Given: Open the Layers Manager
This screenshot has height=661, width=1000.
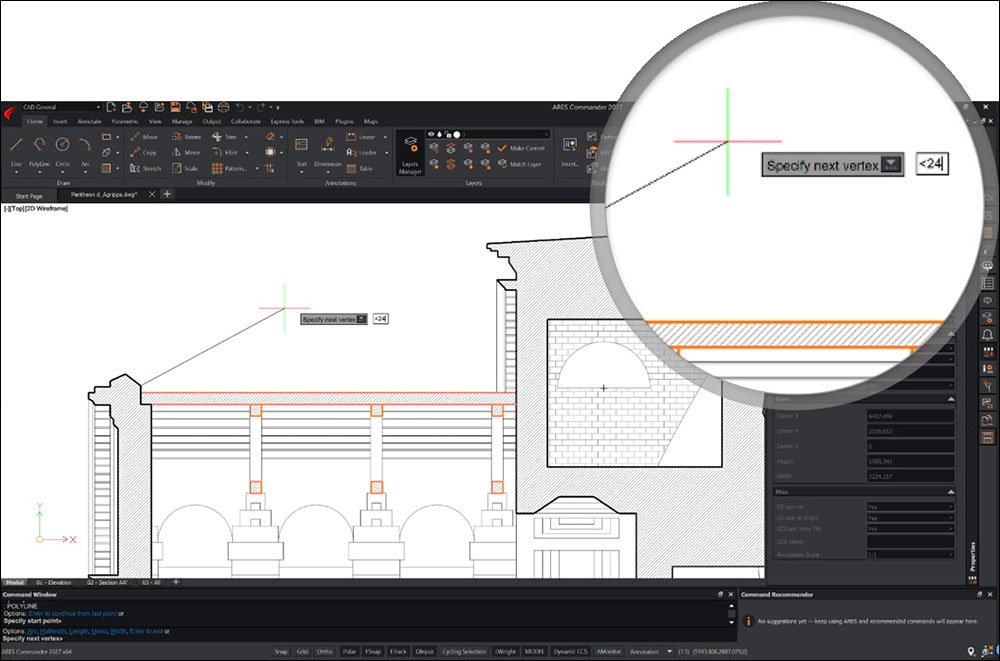Looking at the screenshot, I should [x=409, y=153].
